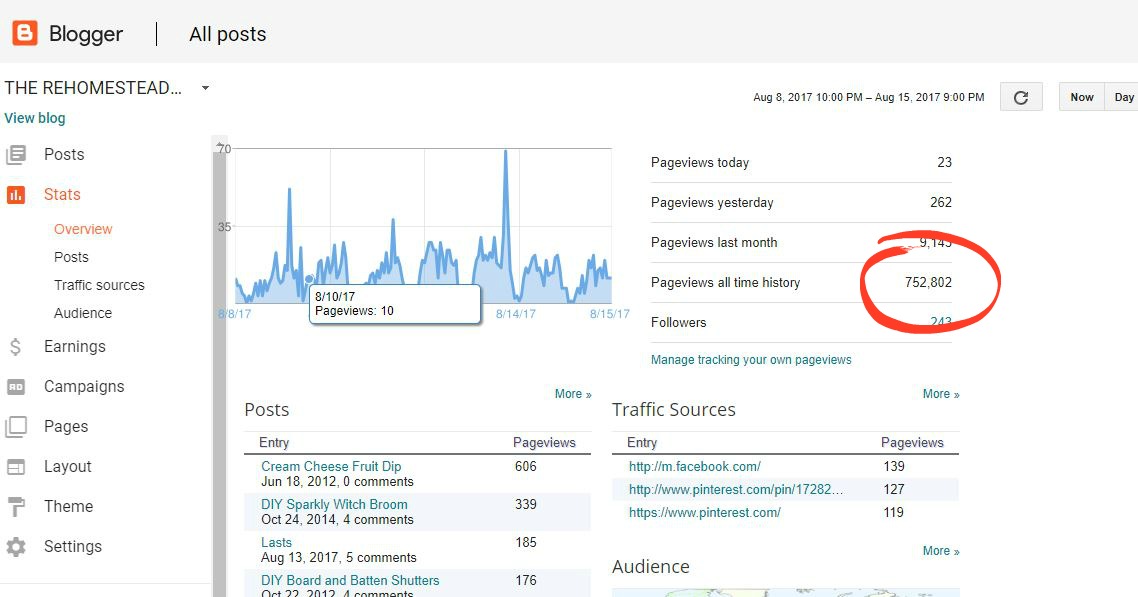Image resolution: width=1138 pixels, height=597 pixels.
Task: Open Earnings in the sidebar
Action: pyautogui.click(x=75, y=347)
